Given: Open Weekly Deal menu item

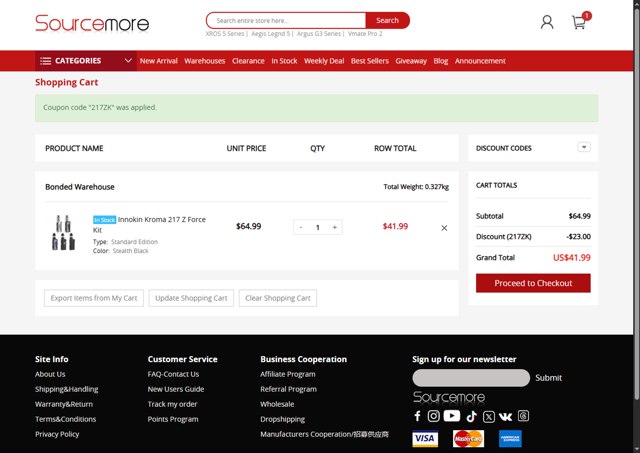Looking at the screenshot, I should [324, 61].
